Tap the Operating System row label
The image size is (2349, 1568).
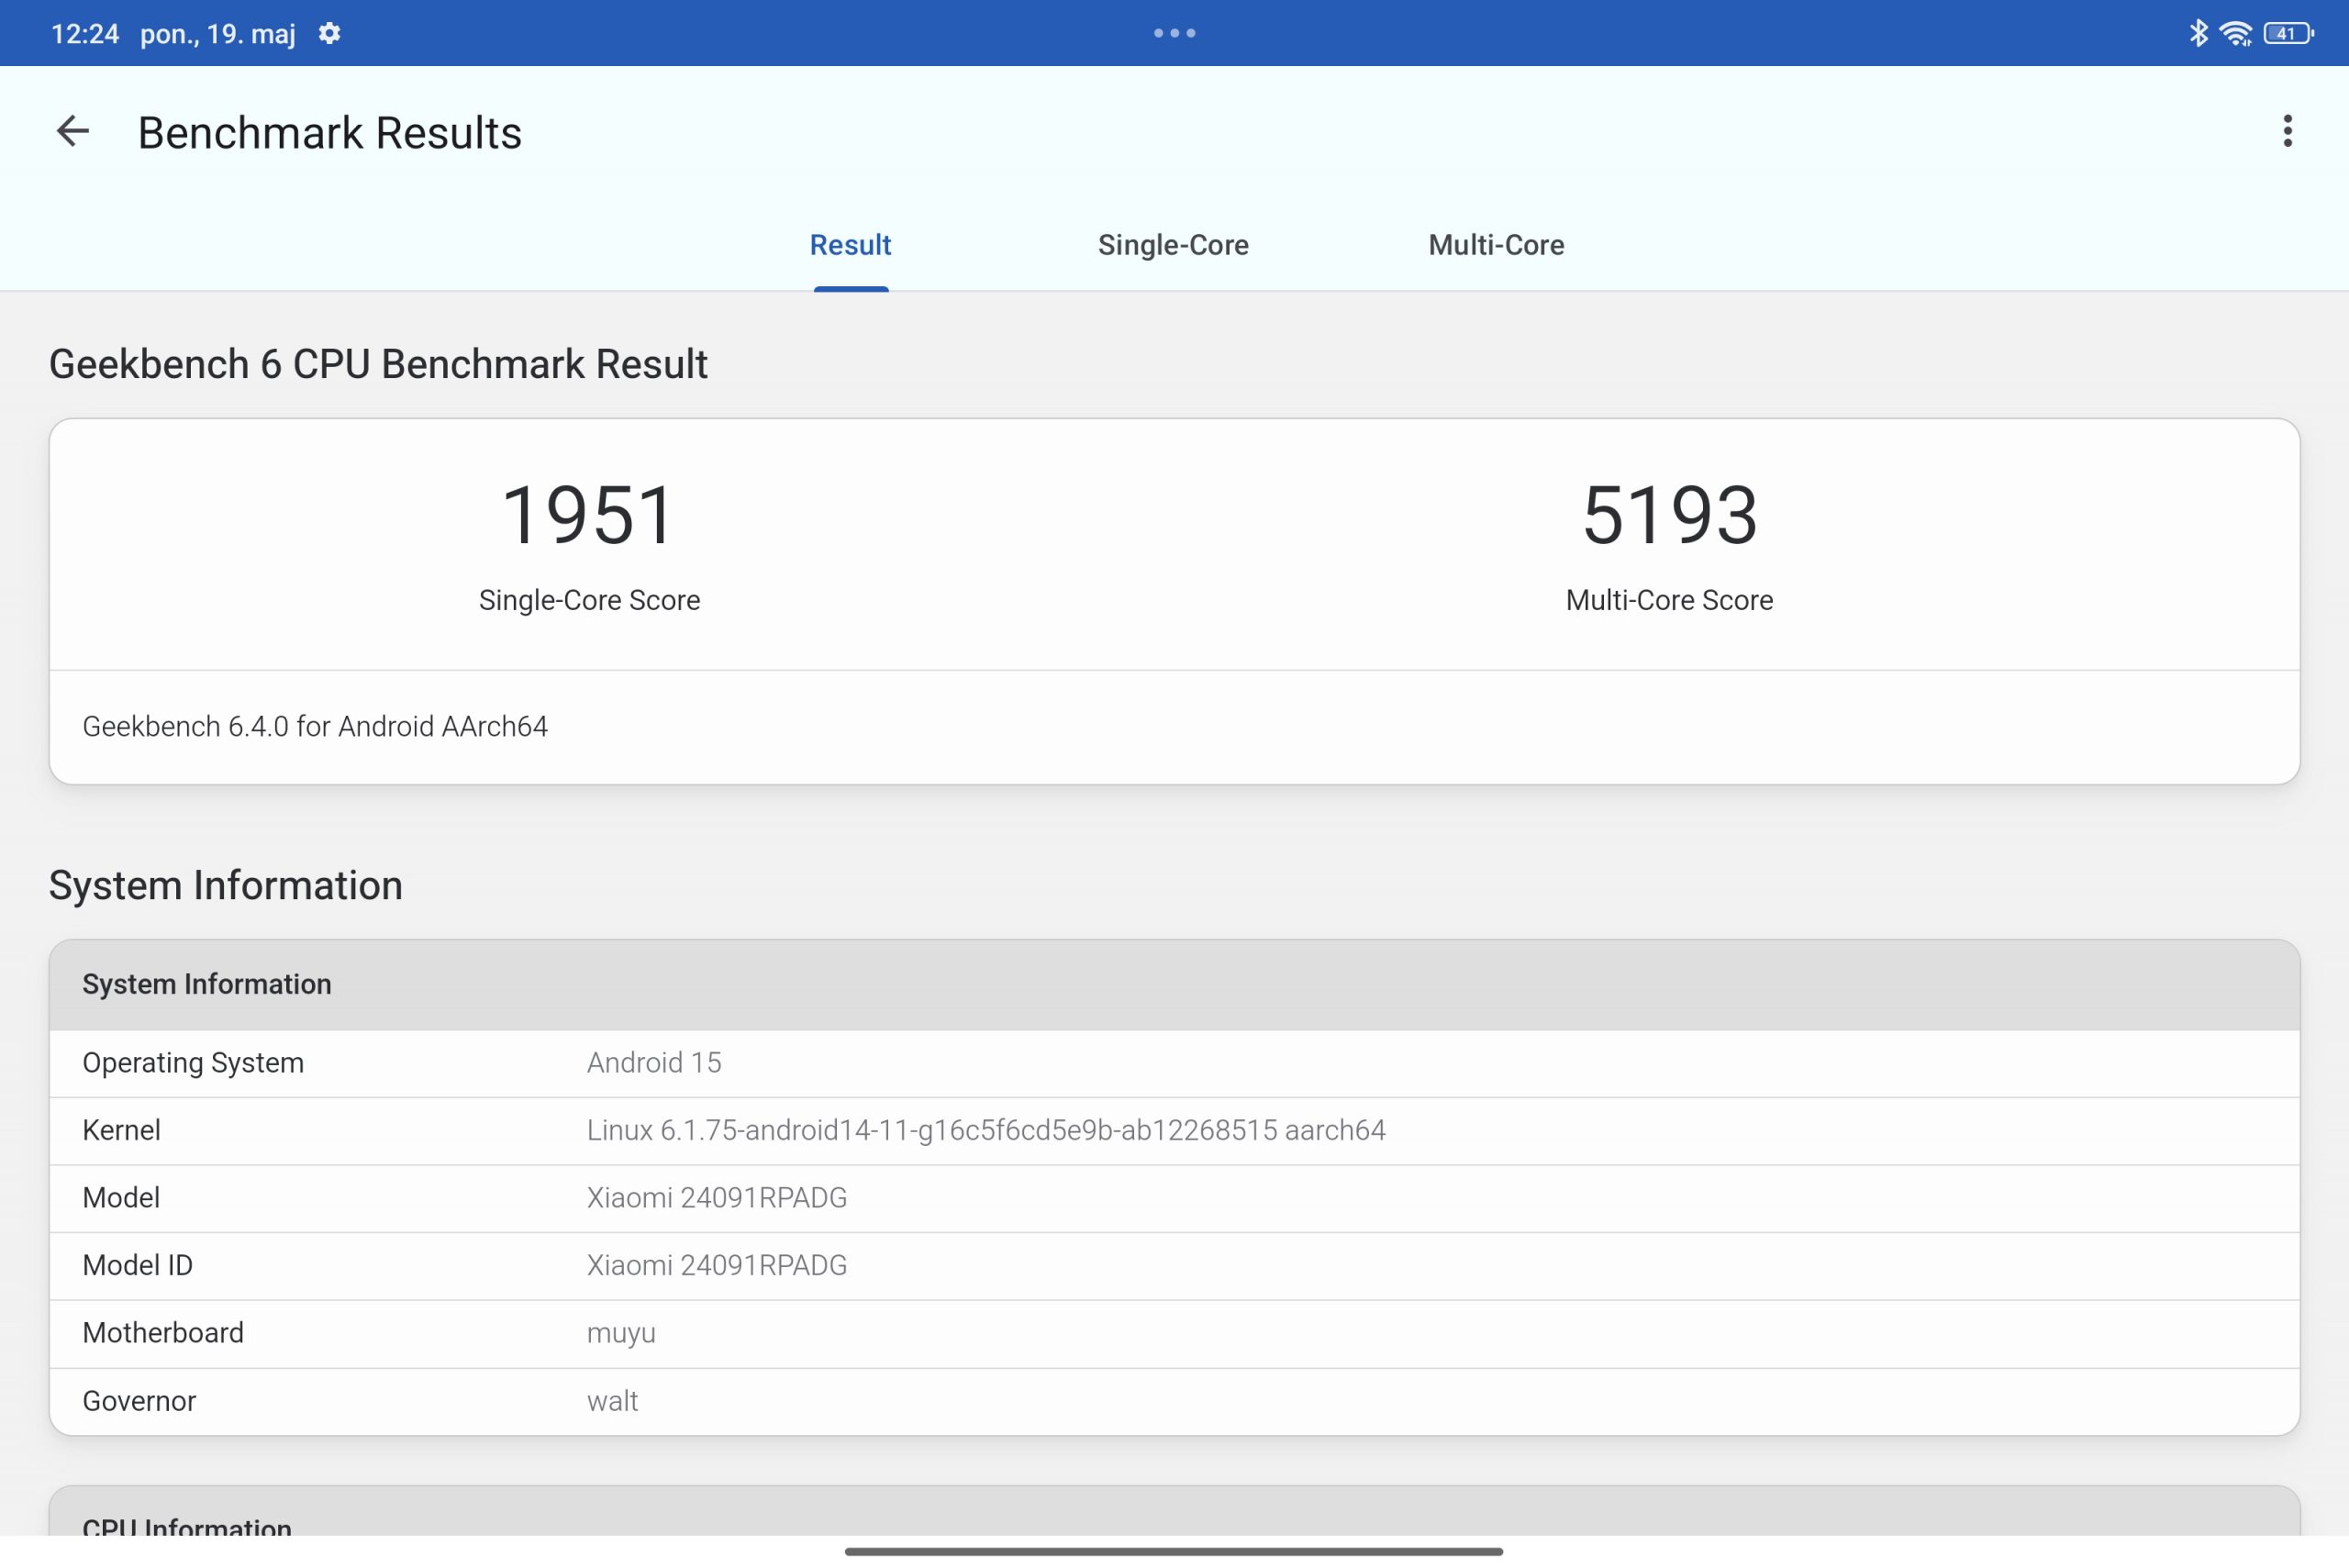click(x=193, y=1063)
